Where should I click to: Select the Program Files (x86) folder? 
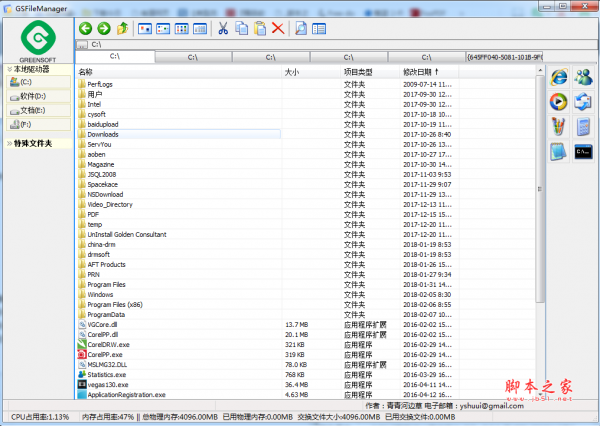tap(114, 304)
